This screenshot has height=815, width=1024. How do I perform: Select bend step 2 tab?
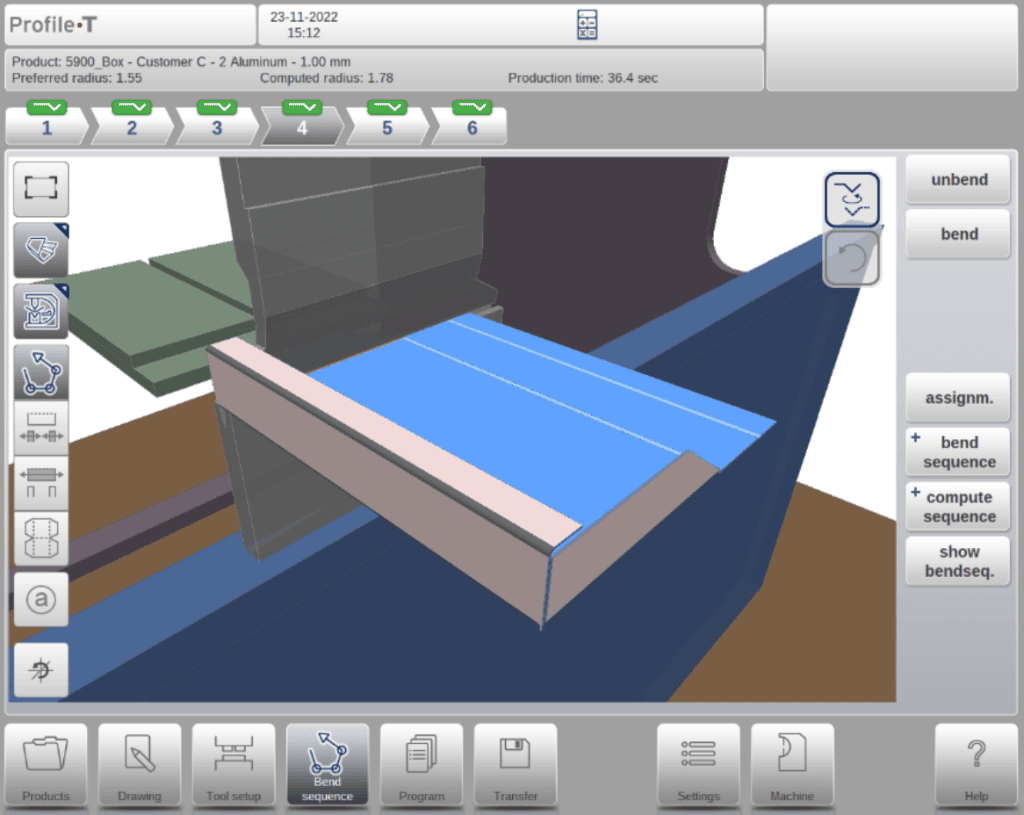(x=132, y=126)
